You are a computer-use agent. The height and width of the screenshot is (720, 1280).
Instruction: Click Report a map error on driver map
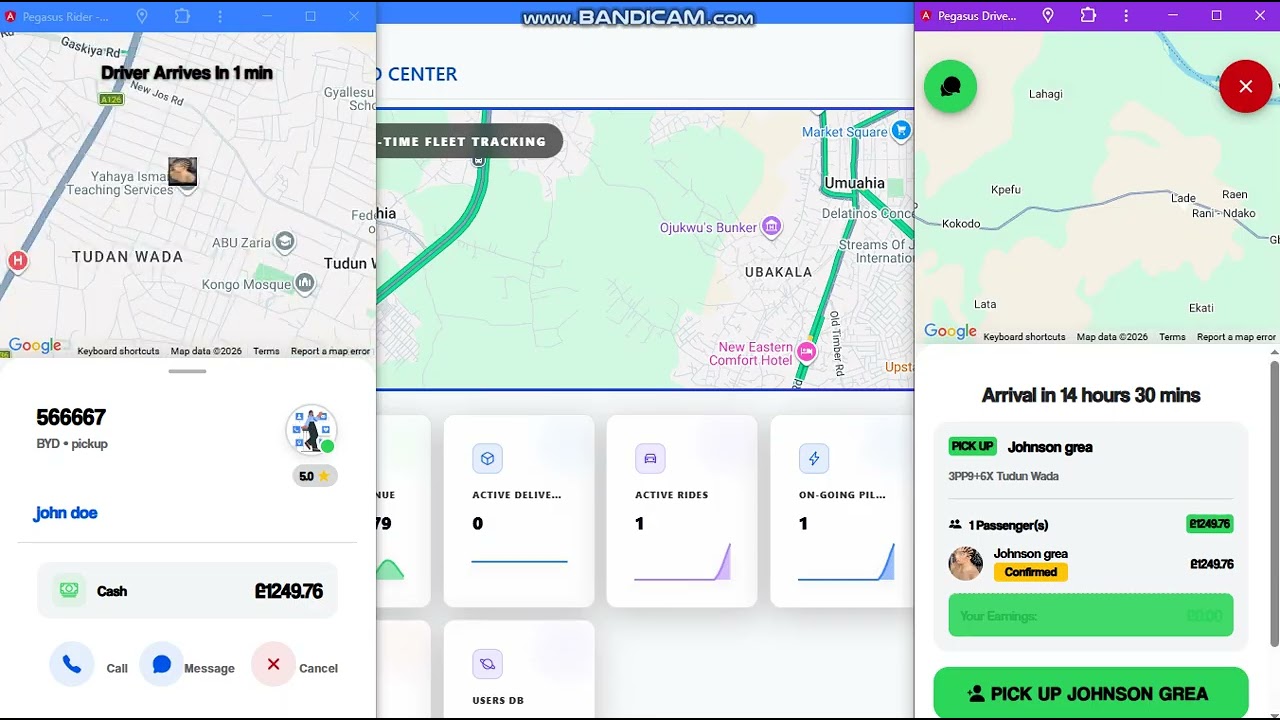[x=1236, y=337]
